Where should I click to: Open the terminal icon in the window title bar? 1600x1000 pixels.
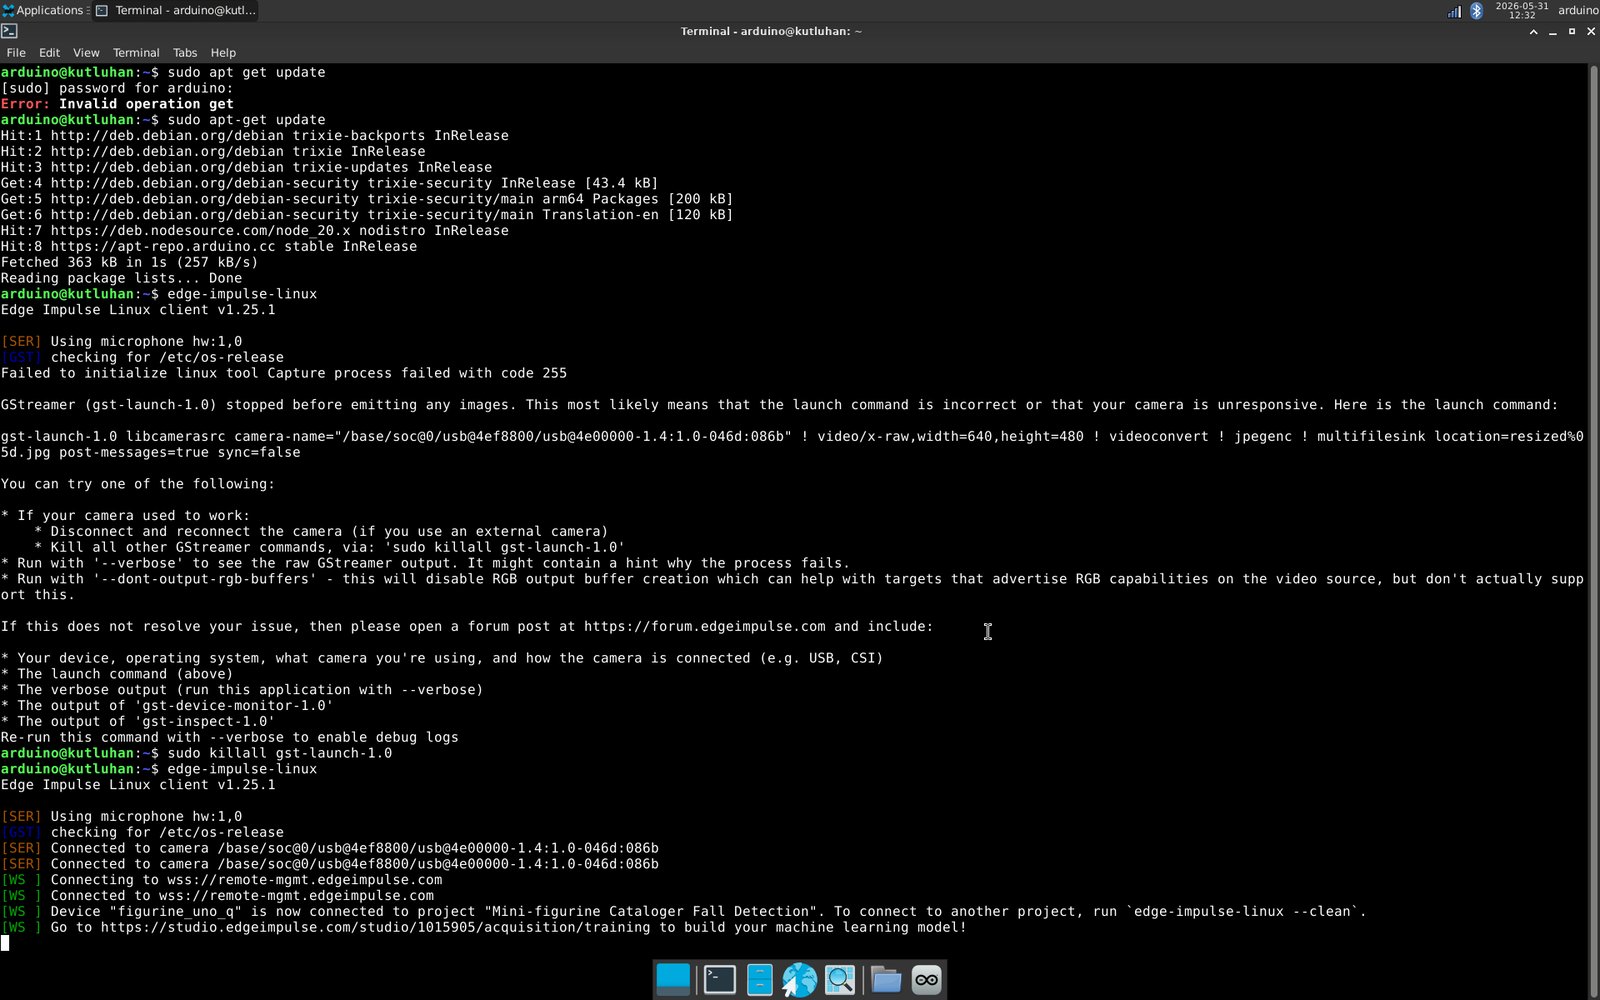pyautogui.click(x=9, y=31)
